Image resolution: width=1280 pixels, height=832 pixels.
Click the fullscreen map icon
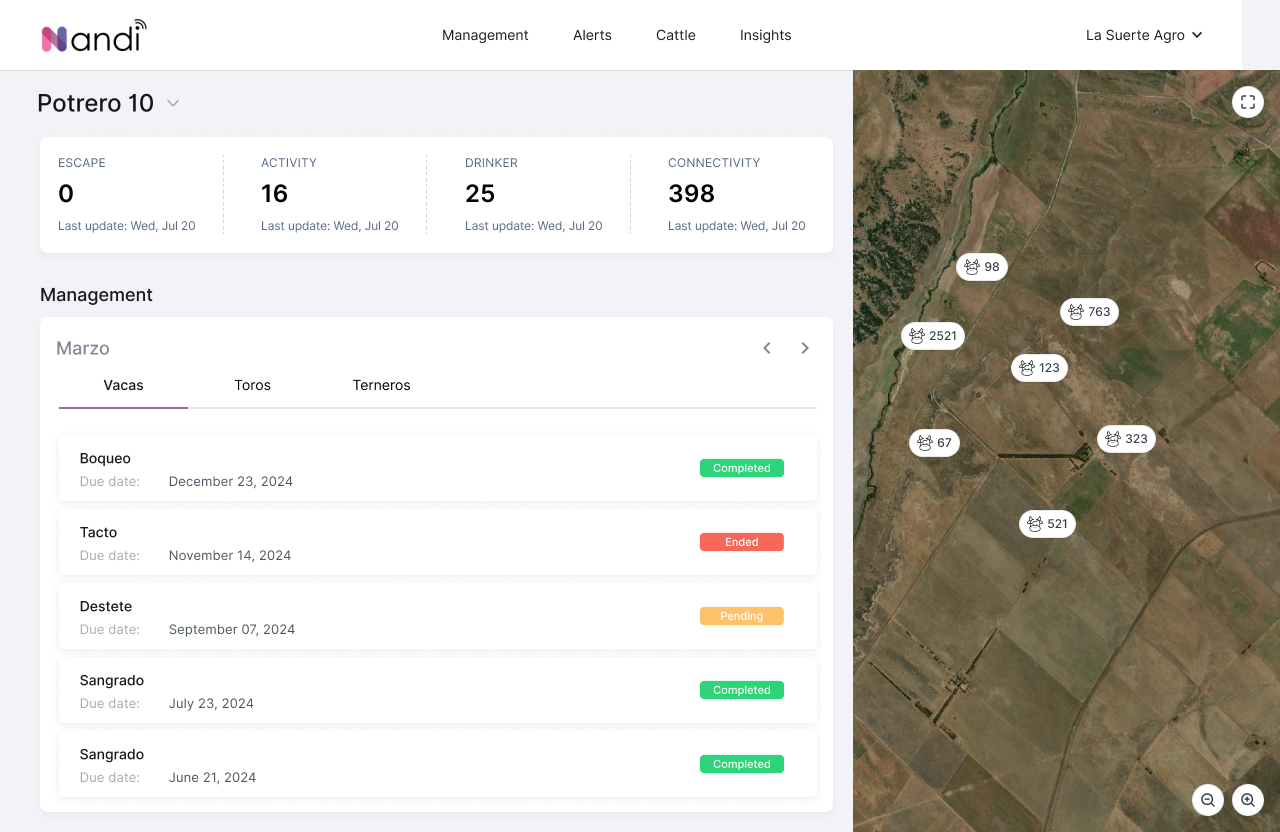click(1247, 102)
